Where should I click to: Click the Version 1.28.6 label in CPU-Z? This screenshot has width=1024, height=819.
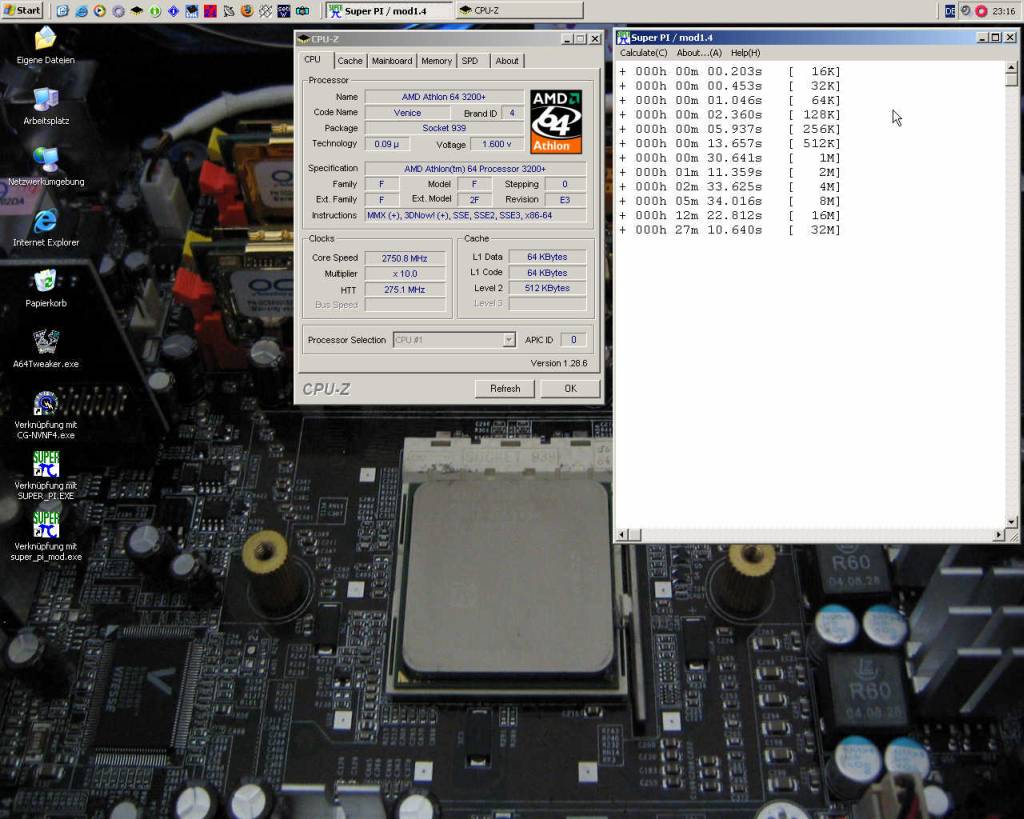558,363
